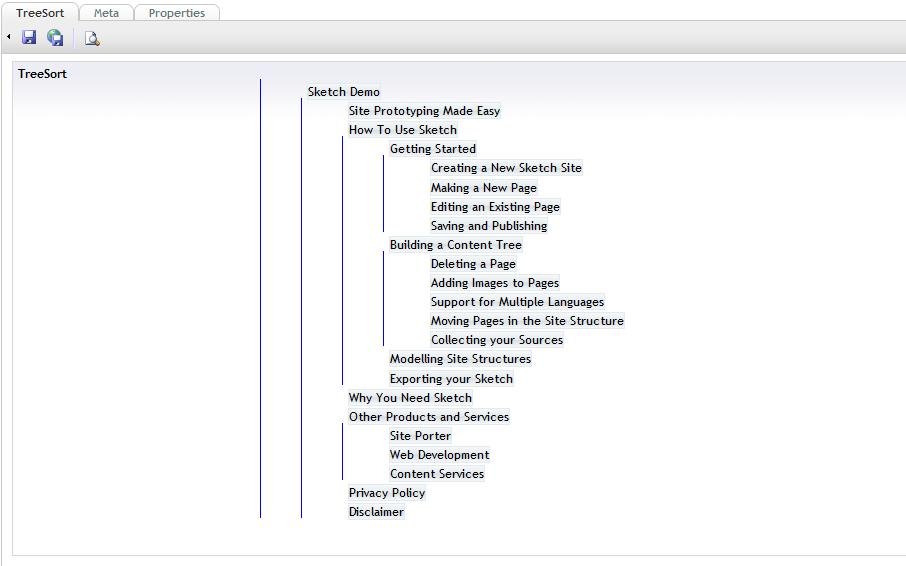This screenshot has width=906, height=566.
Task: Select Modelling Site Structures node
Action: [460, 359]
